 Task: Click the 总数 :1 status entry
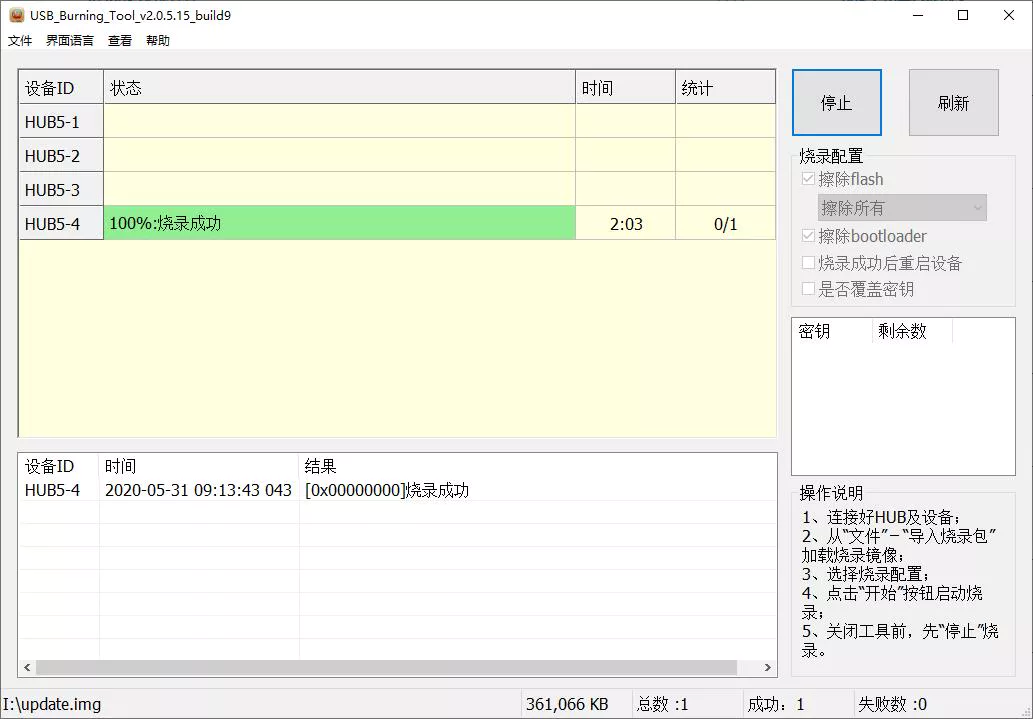tap(662, 705)
